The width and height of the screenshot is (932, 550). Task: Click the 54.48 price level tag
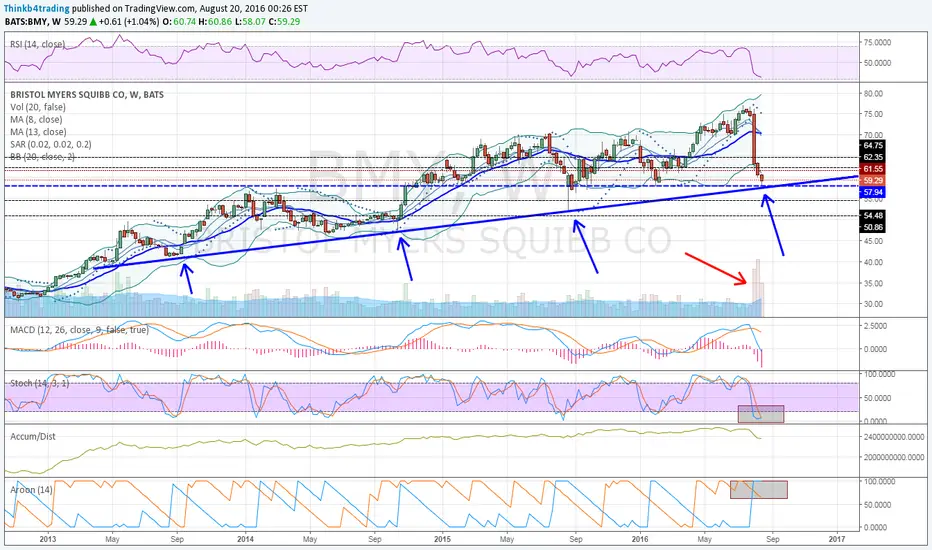tap(873, 215)
